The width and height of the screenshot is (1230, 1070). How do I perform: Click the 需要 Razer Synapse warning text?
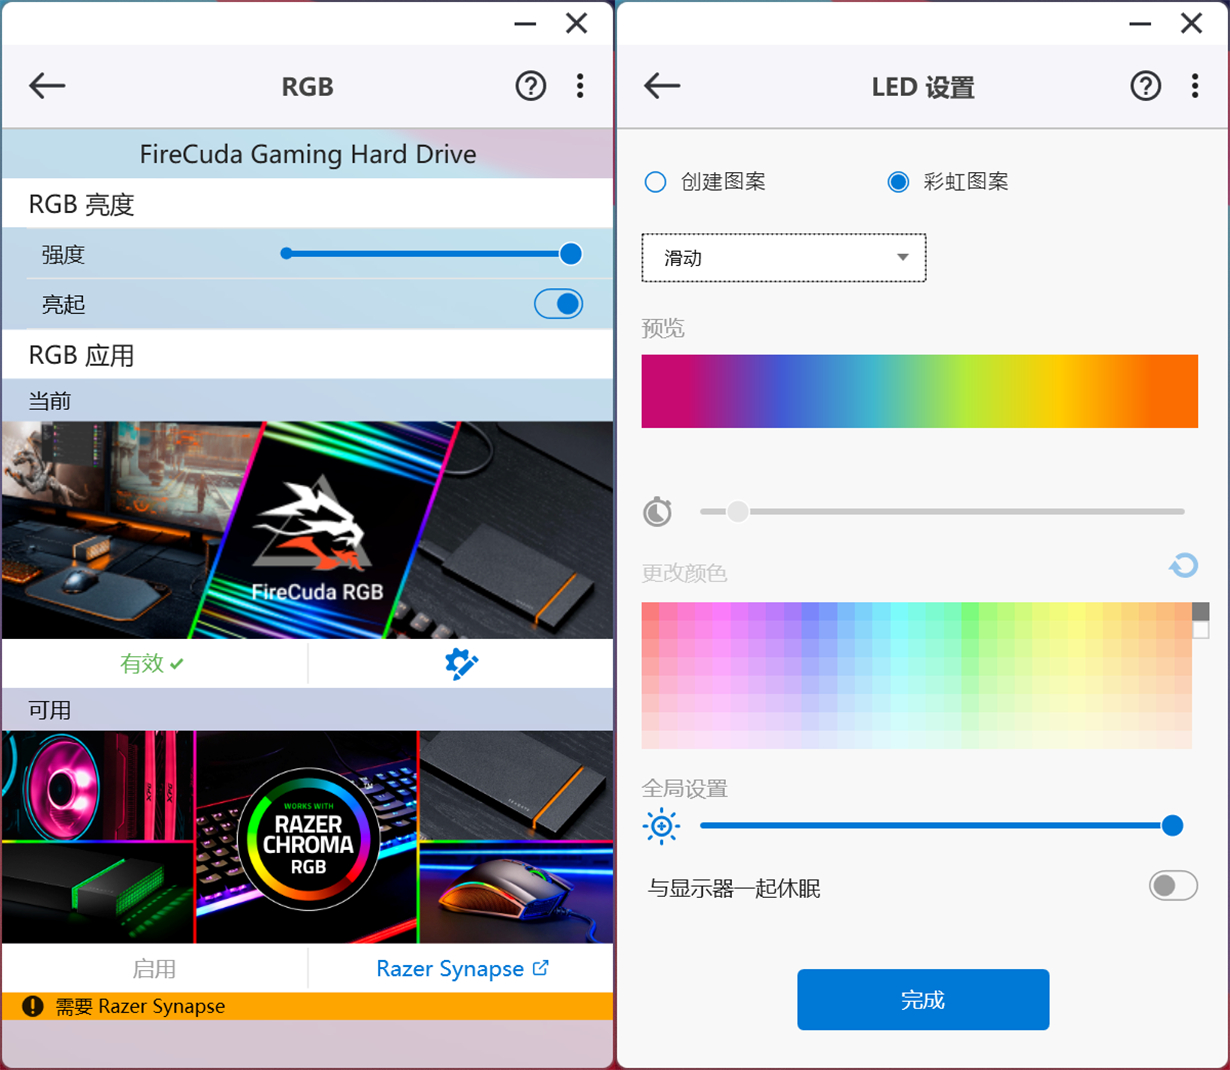pyautogui.click(x=140, y=1006)
